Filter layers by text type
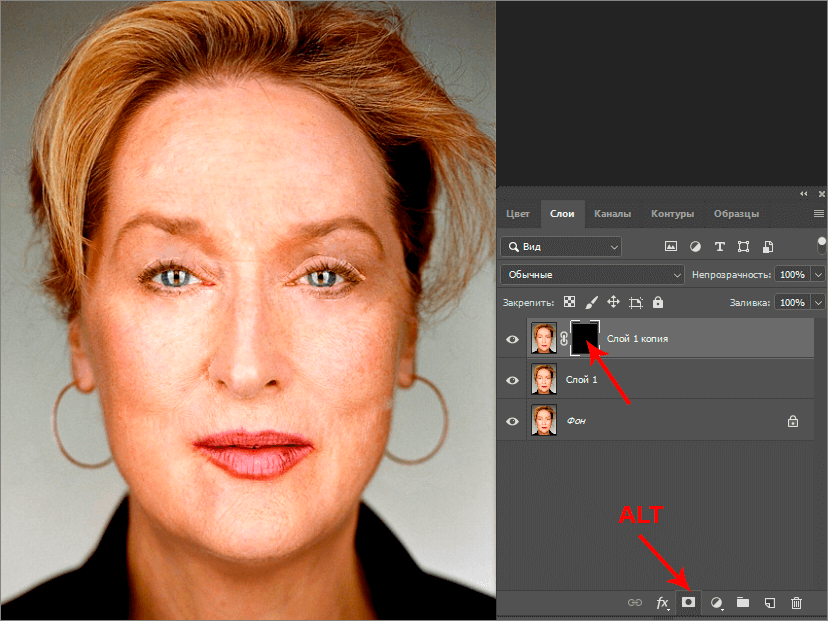This screenshot has height=621, width=828. tap(719, 246)
